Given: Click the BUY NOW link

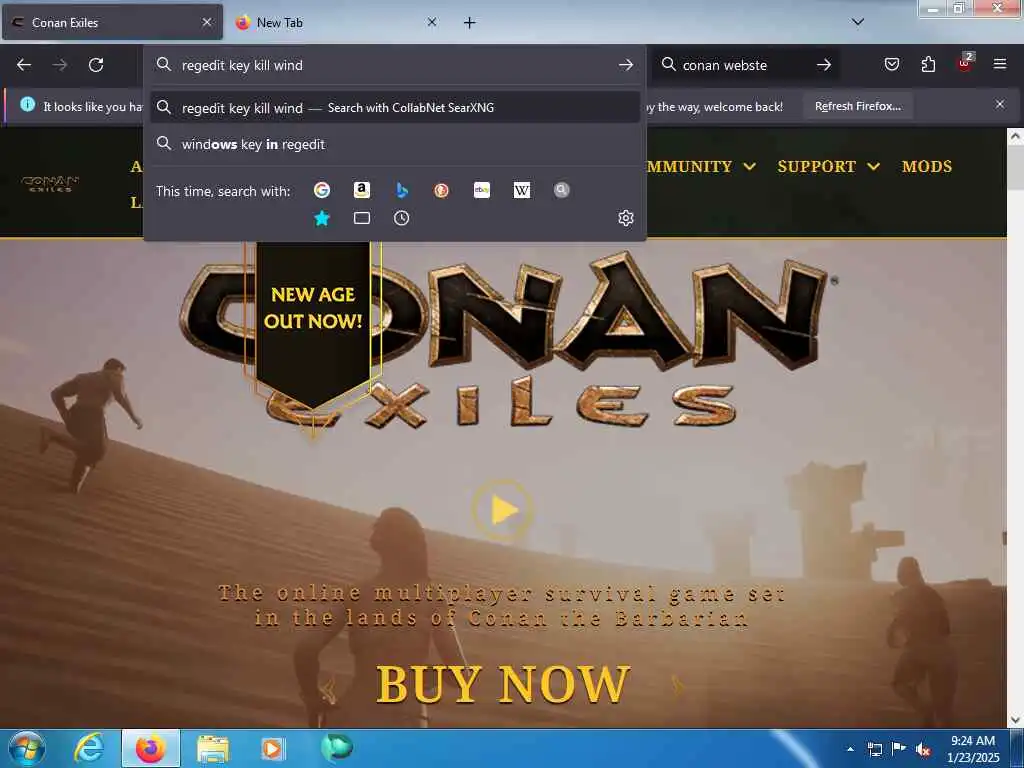Looking at the screenshot, I should [503, 684].
